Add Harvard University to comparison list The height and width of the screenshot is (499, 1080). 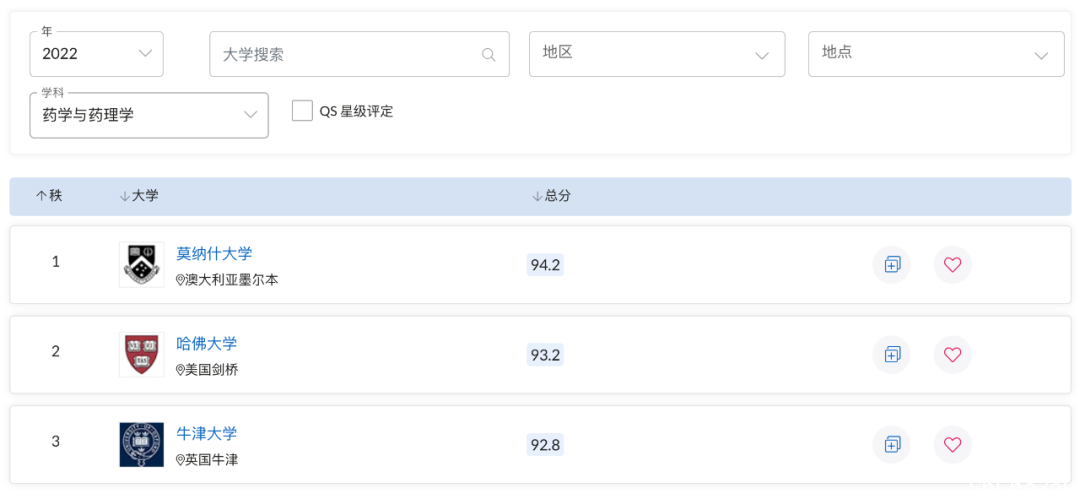click(x=891, y=354)
